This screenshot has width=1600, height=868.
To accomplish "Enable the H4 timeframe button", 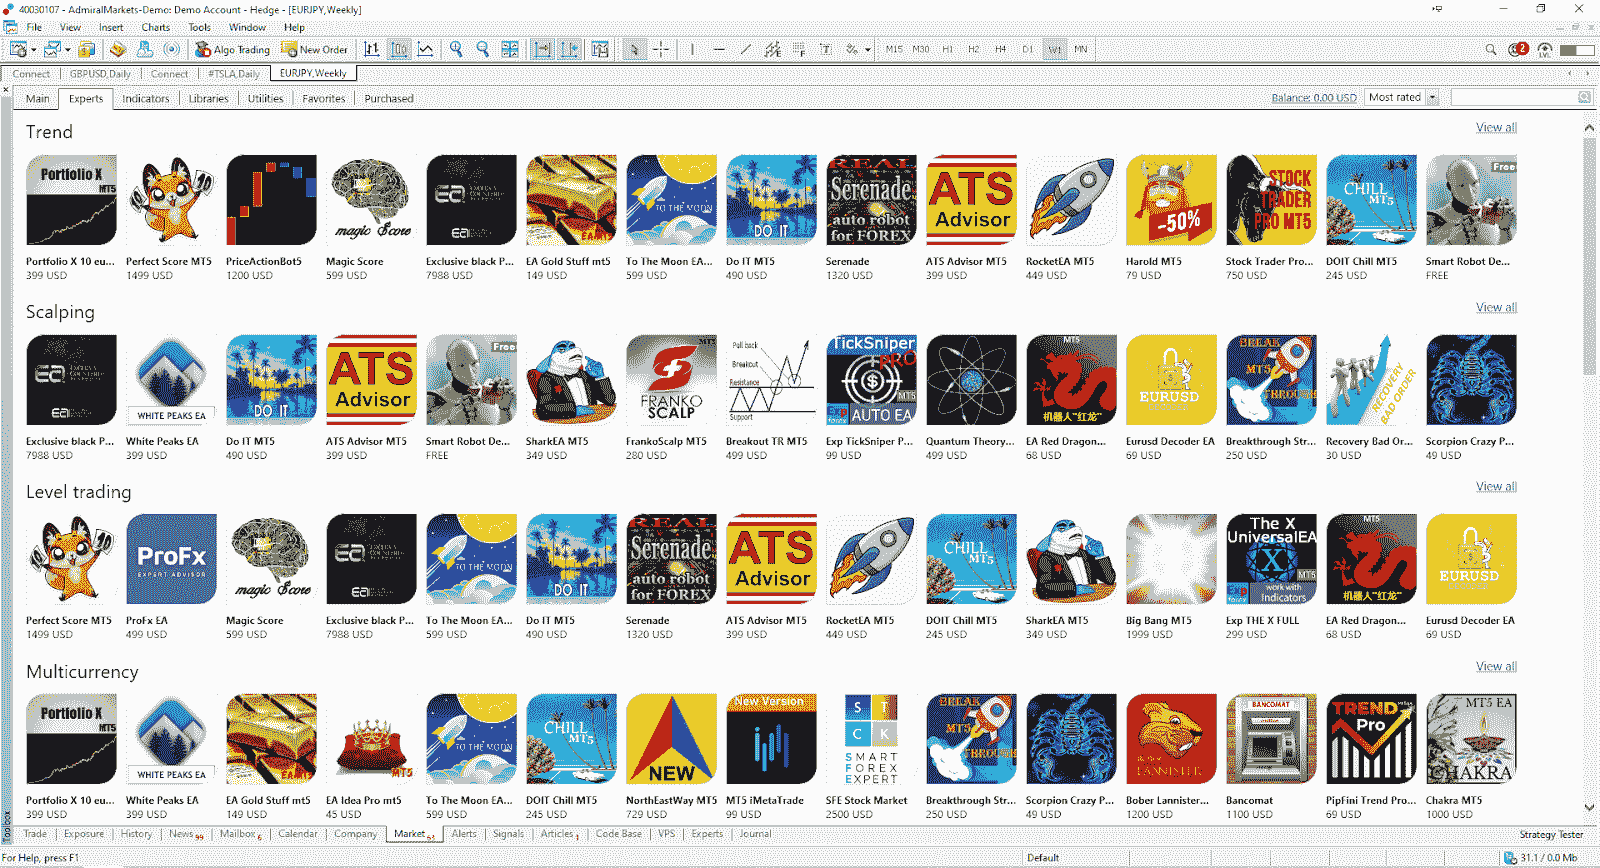I will pyautogui.click(x=1000, y=49).
